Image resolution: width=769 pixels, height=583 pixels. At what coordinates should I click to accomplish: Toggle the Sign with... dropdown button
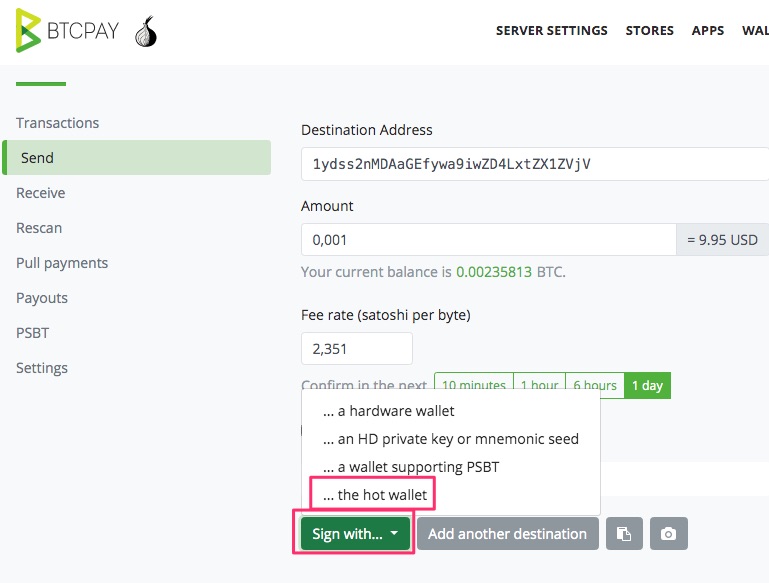355,533
